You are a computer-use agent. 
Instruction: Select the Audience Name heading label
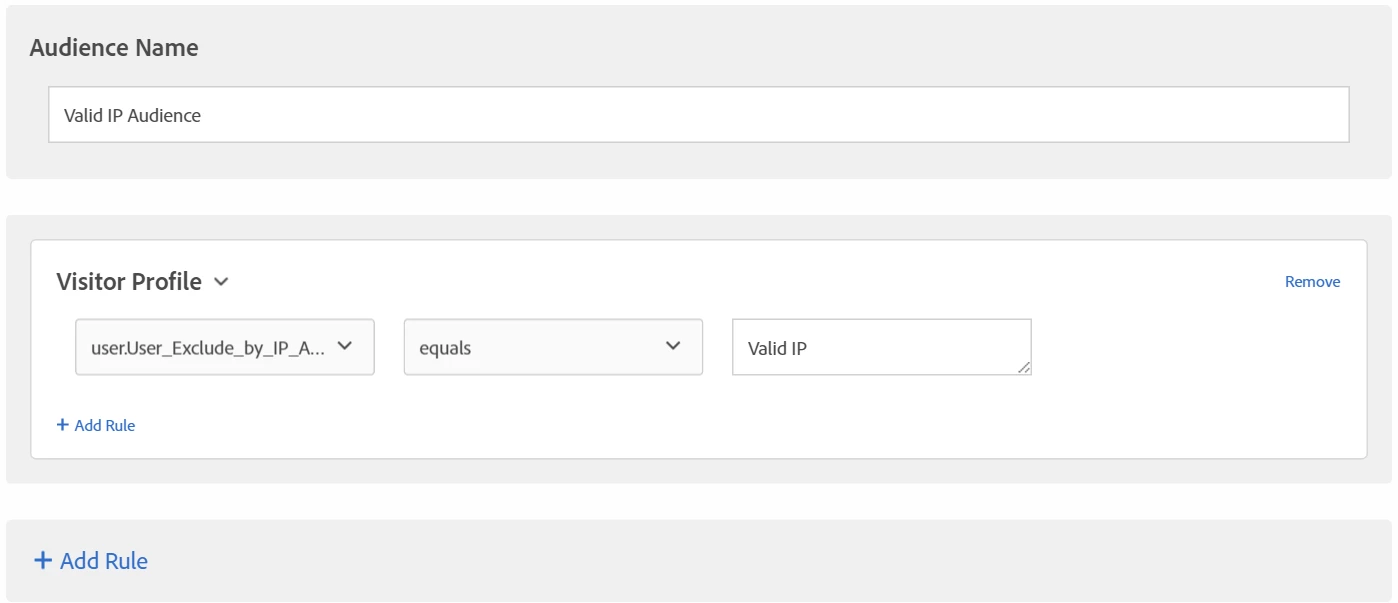tap(114, 48)
